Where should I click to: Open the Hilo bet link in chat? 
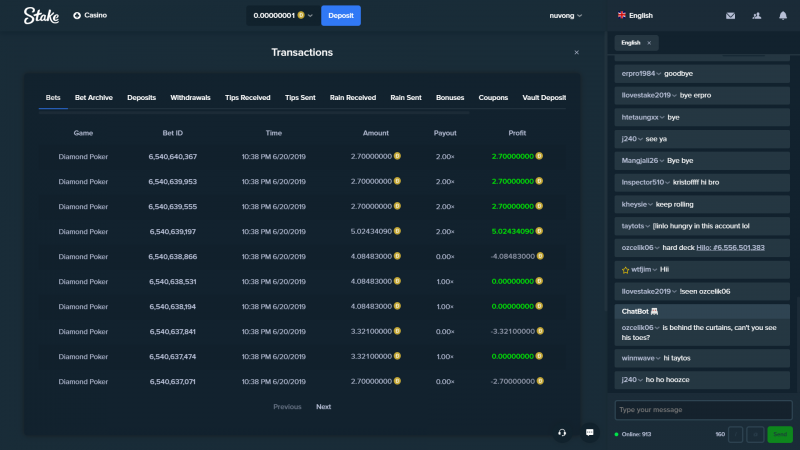(x=730, y=247)
